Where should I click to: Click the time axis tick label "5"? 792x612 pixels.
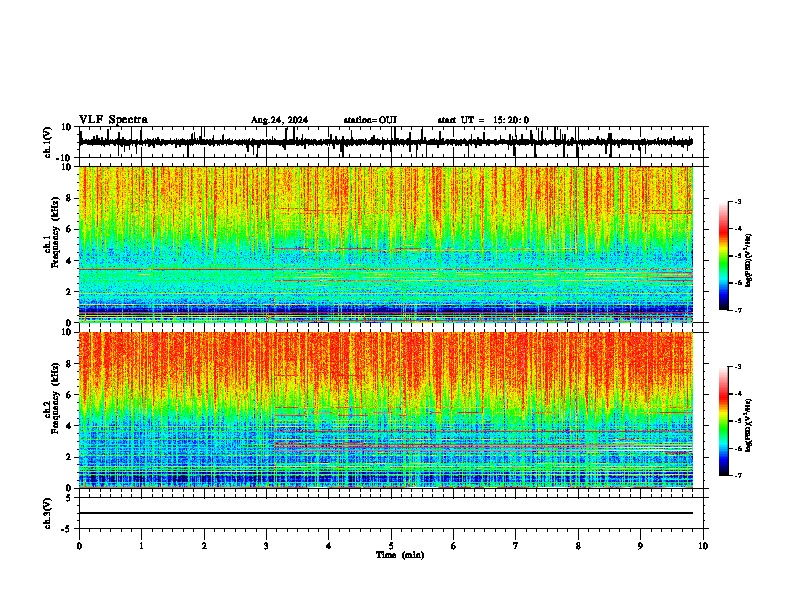(391, 546)
